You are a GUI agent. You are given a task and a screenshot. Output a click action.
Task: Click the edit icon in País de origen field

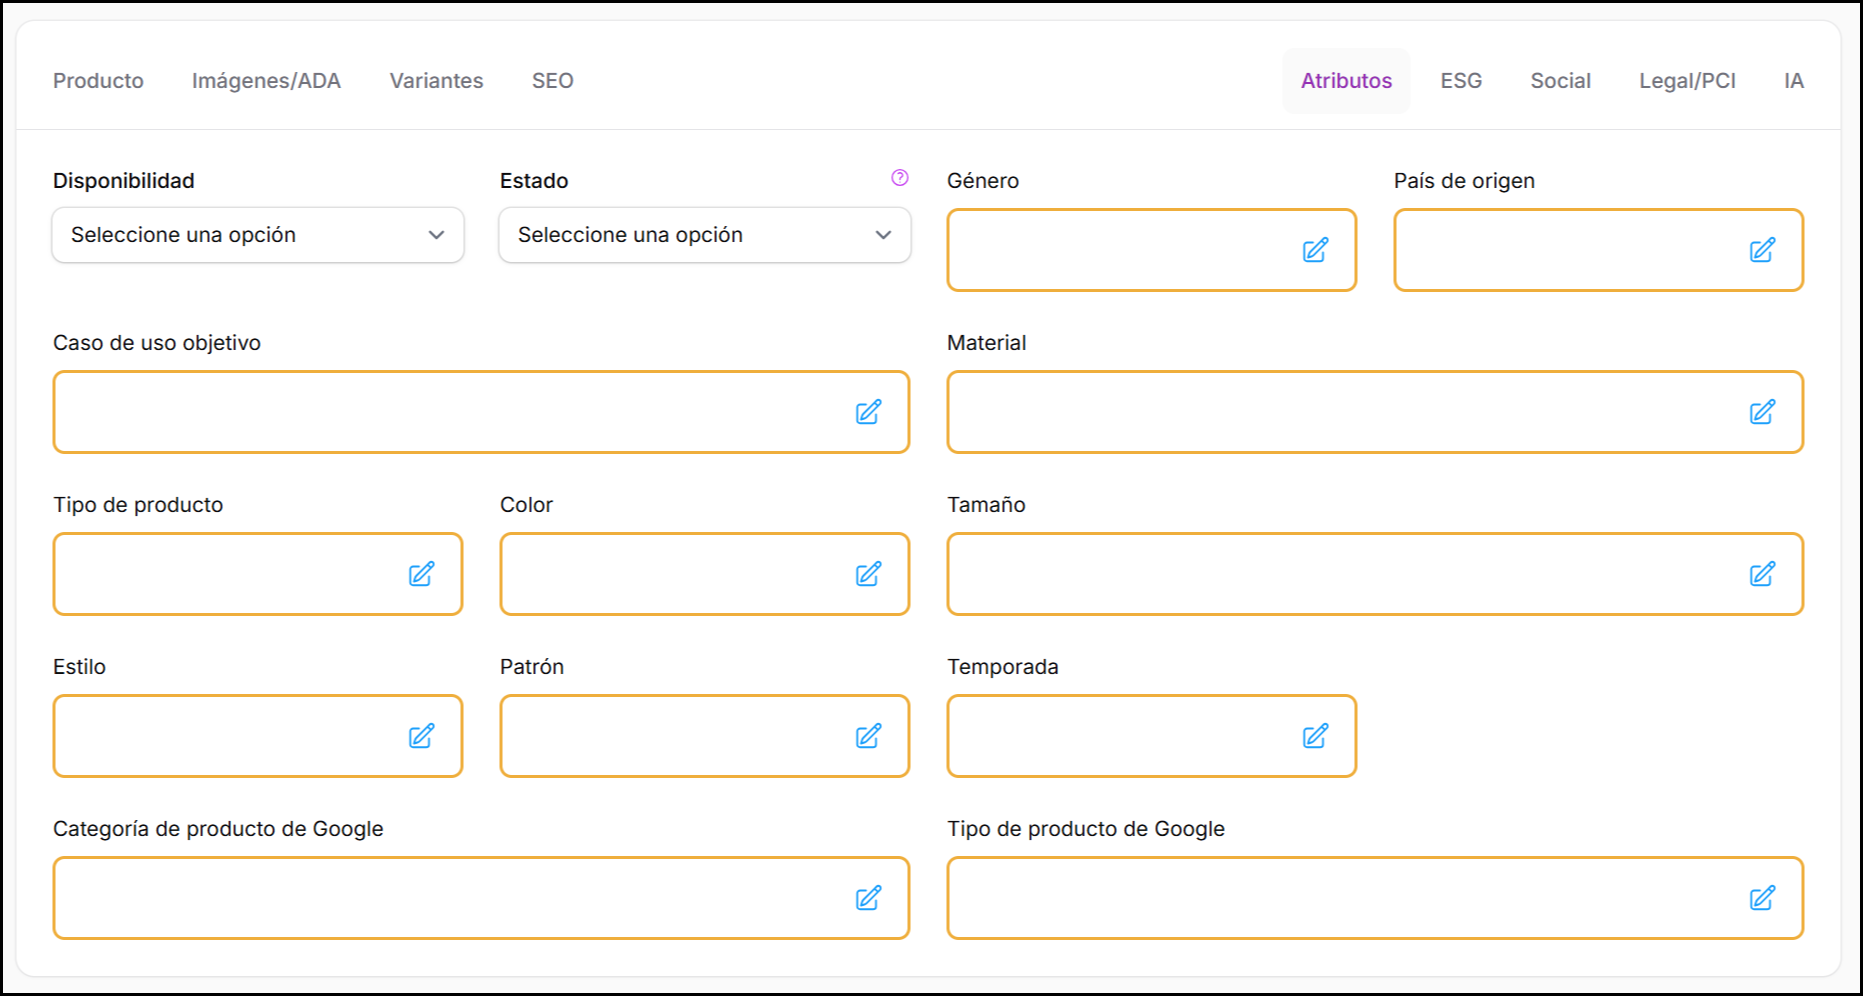tap(1762, 250)
